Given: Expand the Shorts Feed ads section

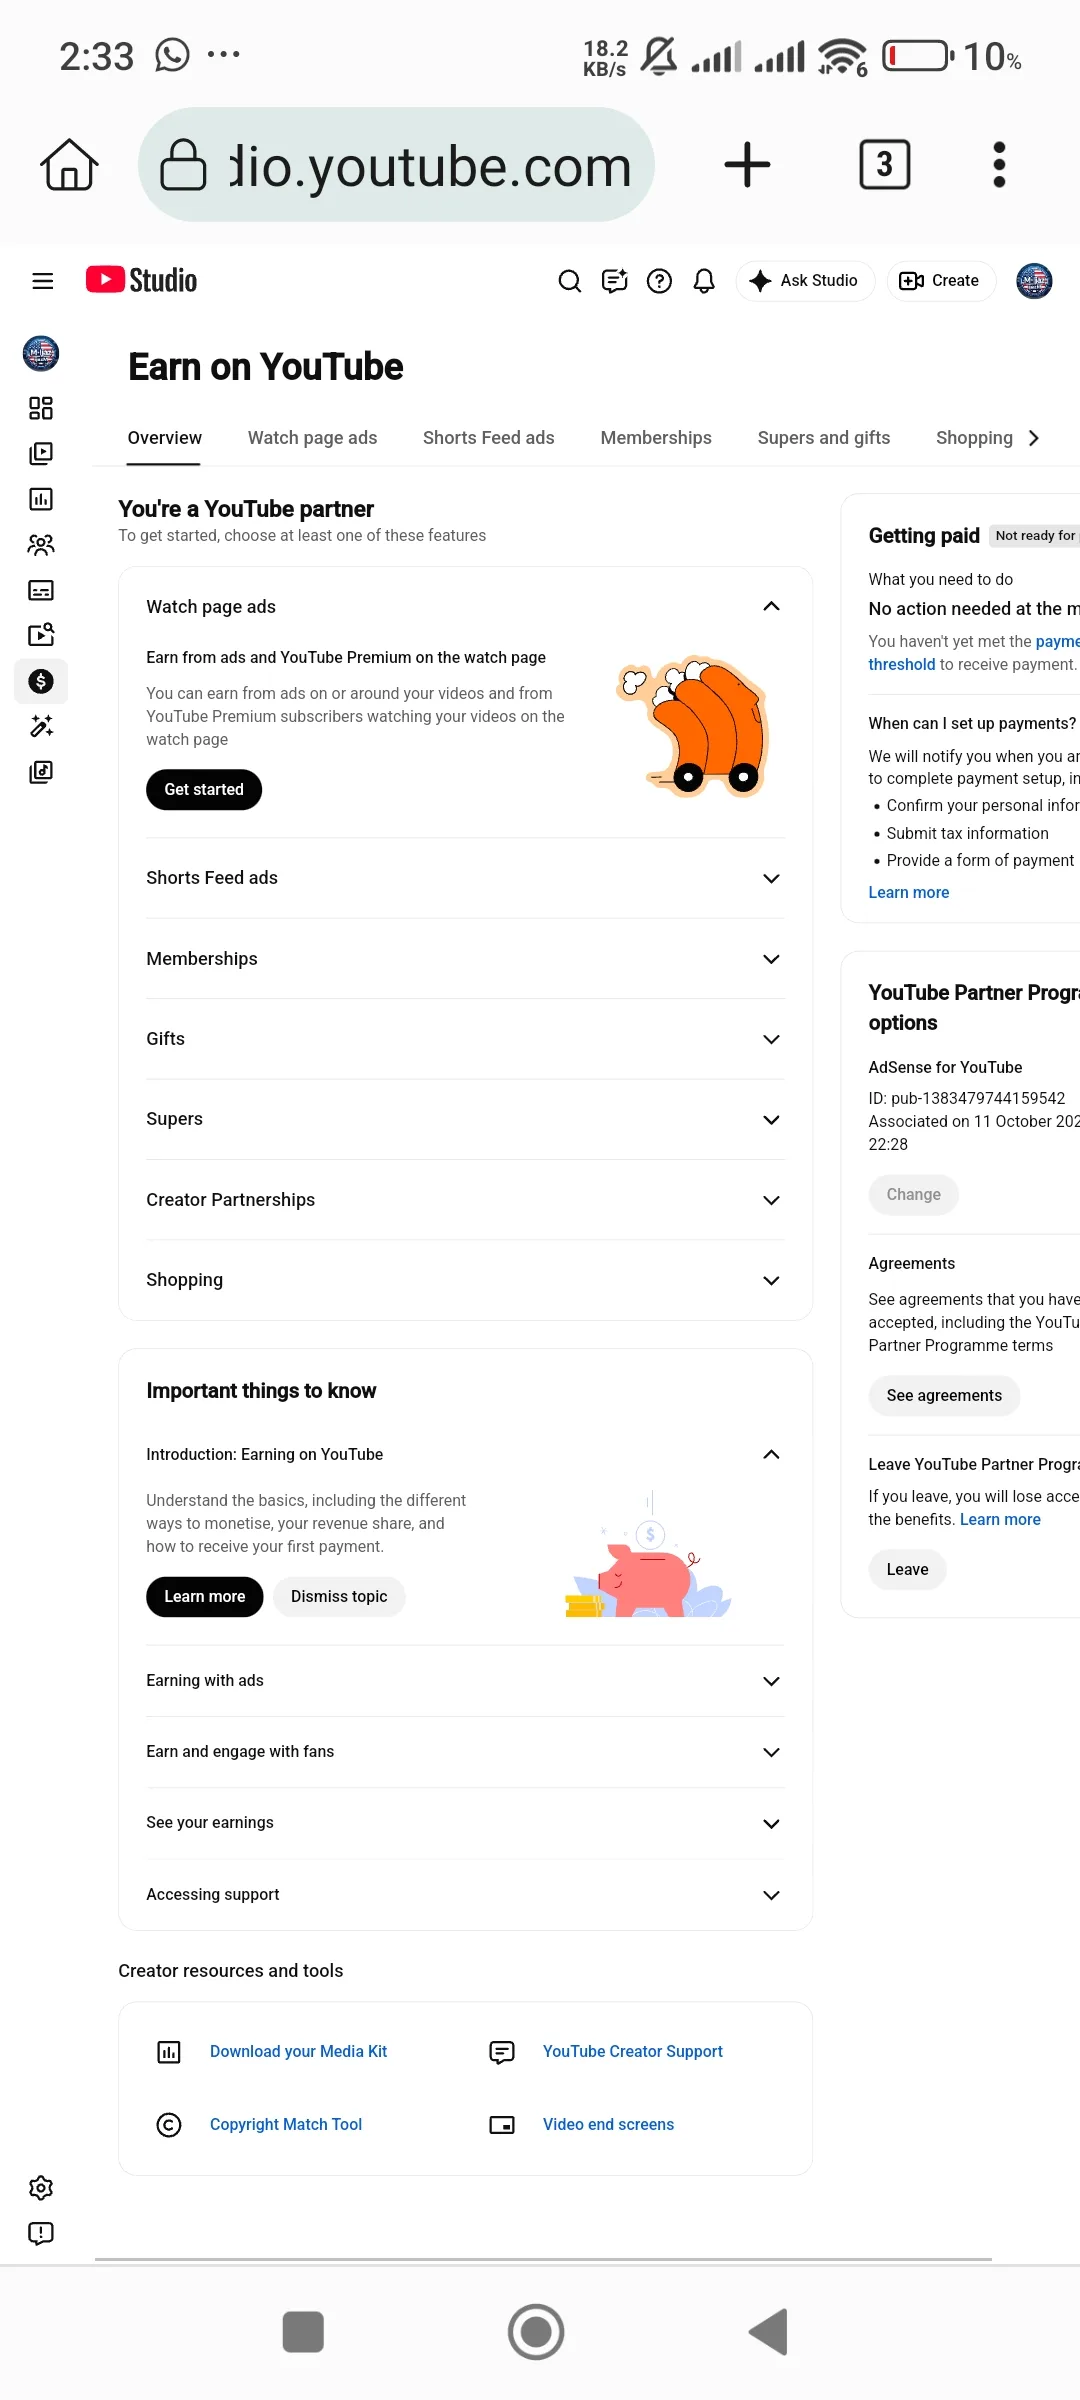Looking at the screenshot, I should click(x=465, y=878).
